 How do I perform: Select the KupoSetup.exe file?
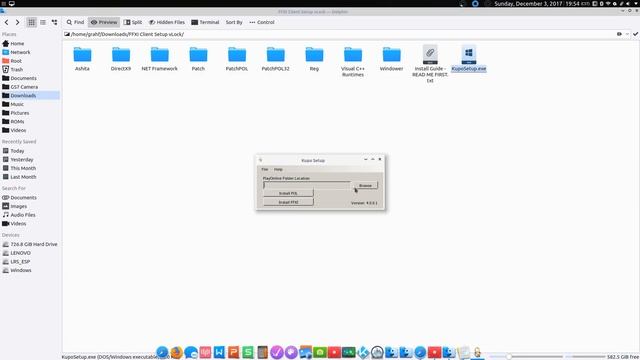[469, 58]
